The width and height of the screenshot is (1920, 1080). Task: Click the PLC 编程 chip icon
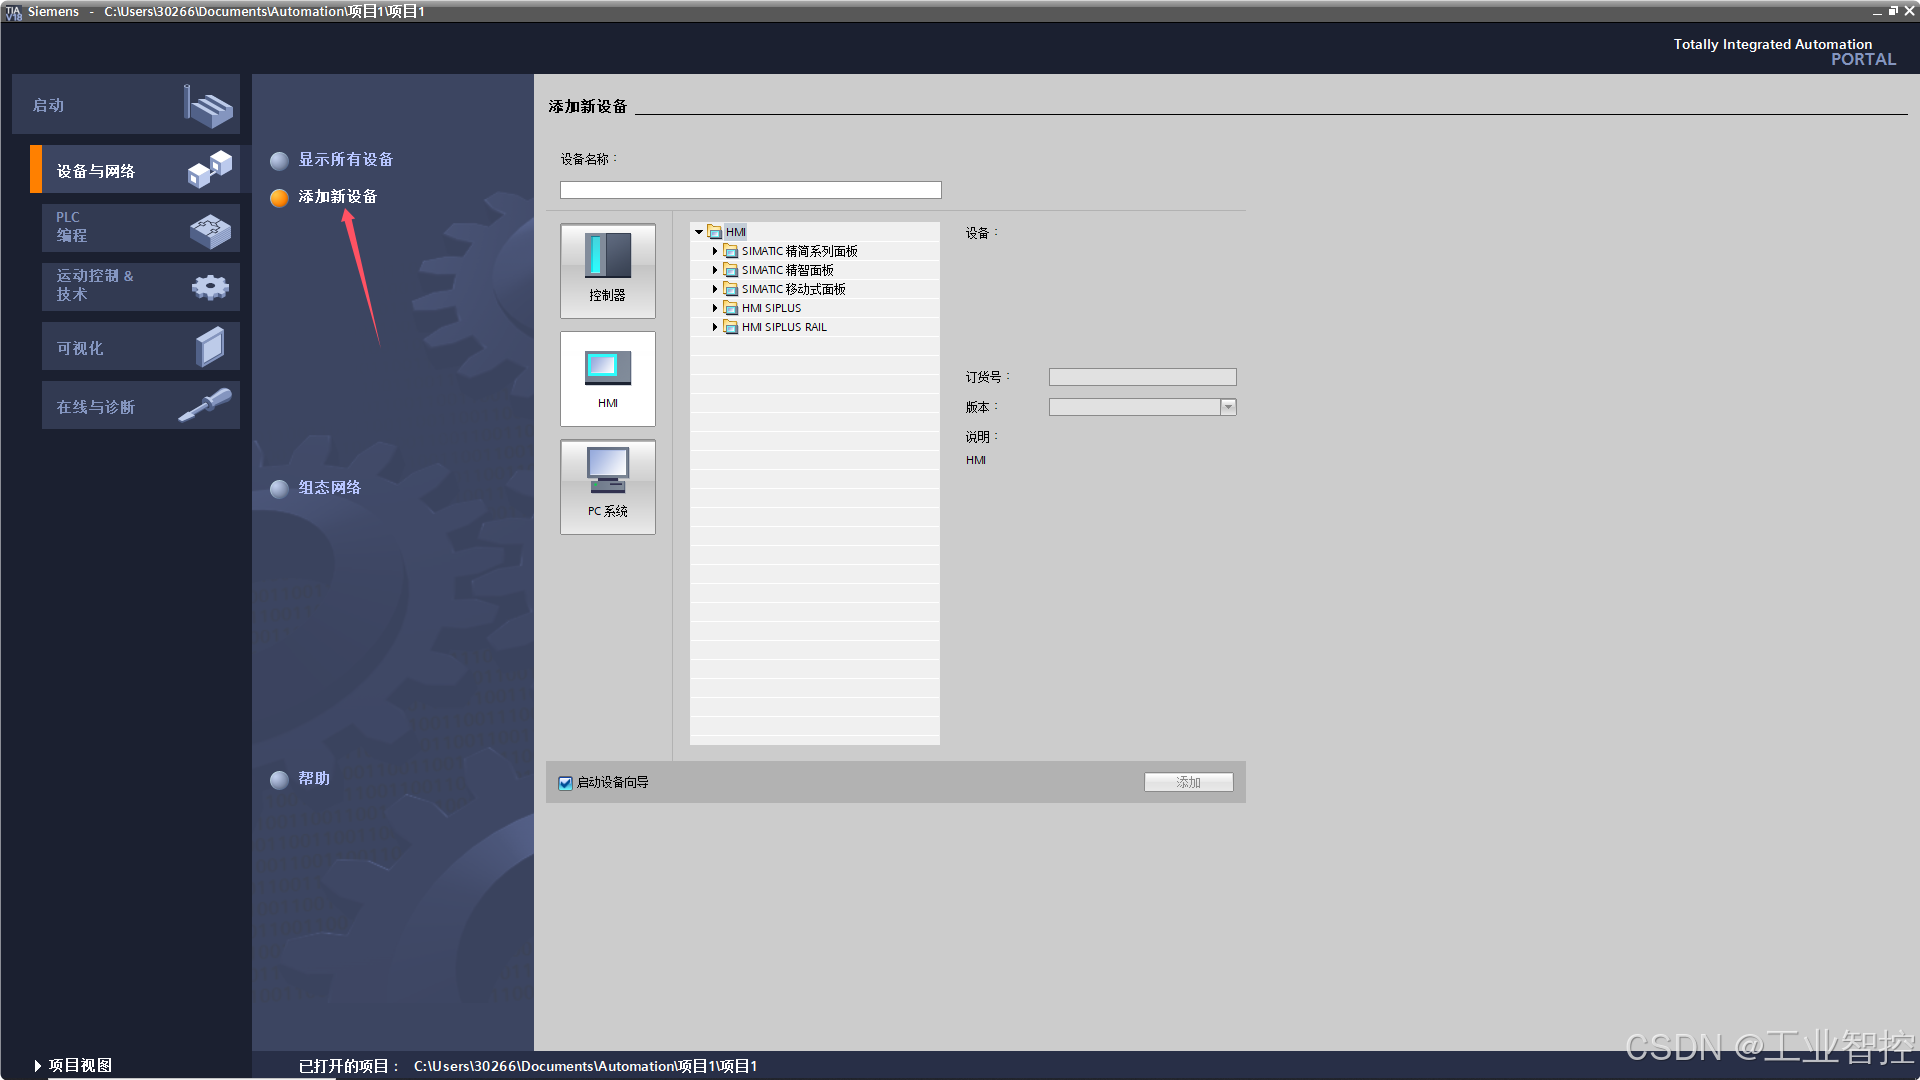(x=210, y=229)
